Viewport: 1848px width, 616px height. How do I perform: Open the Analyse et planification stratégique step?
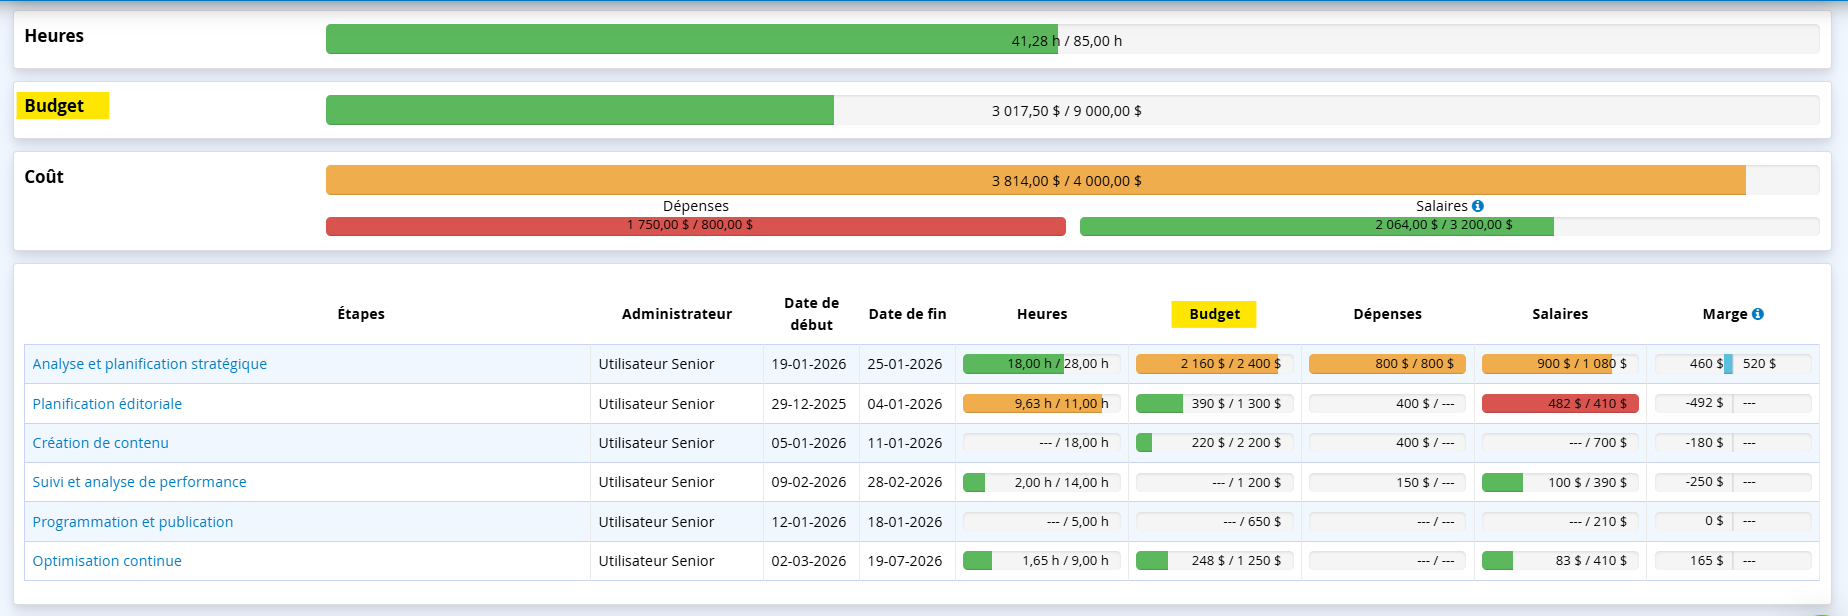pos(149,364)
